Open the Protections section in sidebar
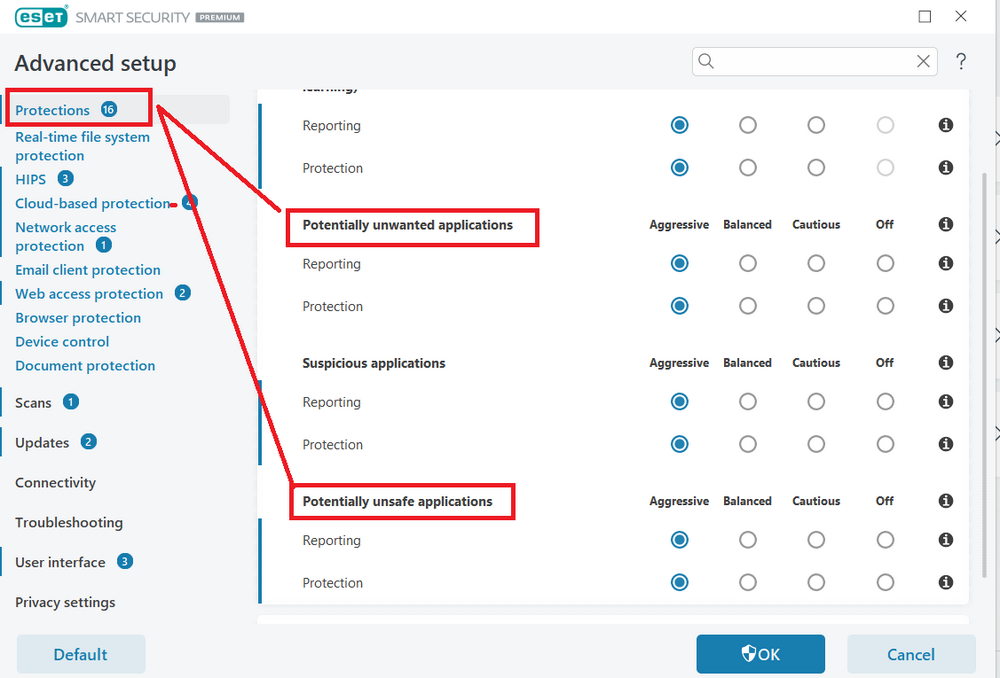Image resolution: width=1000 pixels, height=678 pixels. (x=52, y=110)
